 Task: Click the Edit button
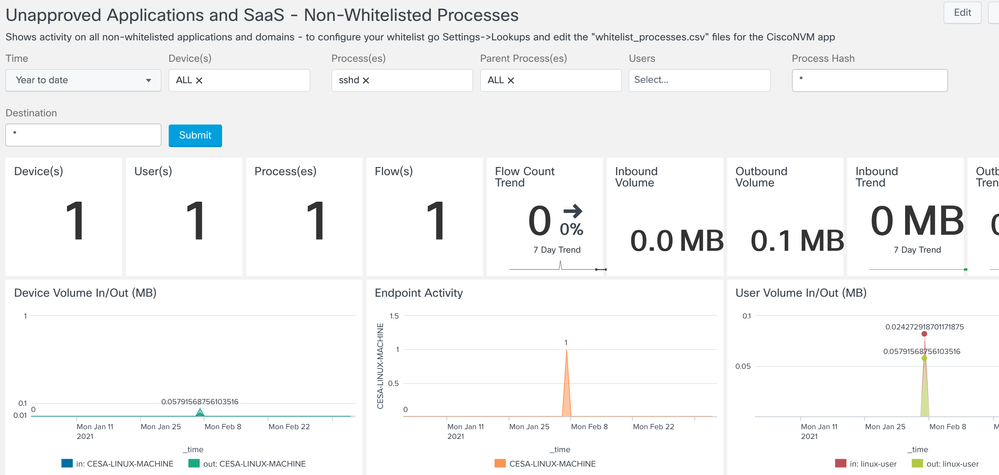pos(962,13)
